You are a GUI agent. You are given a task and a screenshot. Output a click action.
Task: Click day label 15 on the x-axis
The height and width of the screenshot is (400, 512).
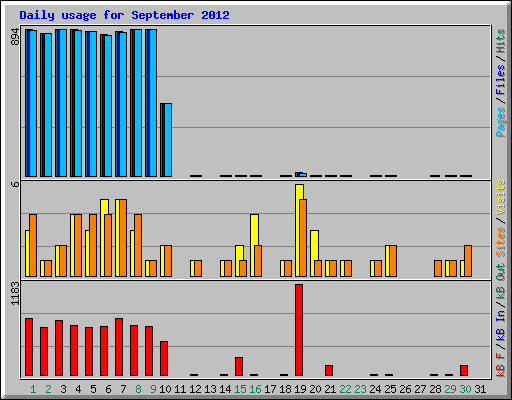click(240, 389)
